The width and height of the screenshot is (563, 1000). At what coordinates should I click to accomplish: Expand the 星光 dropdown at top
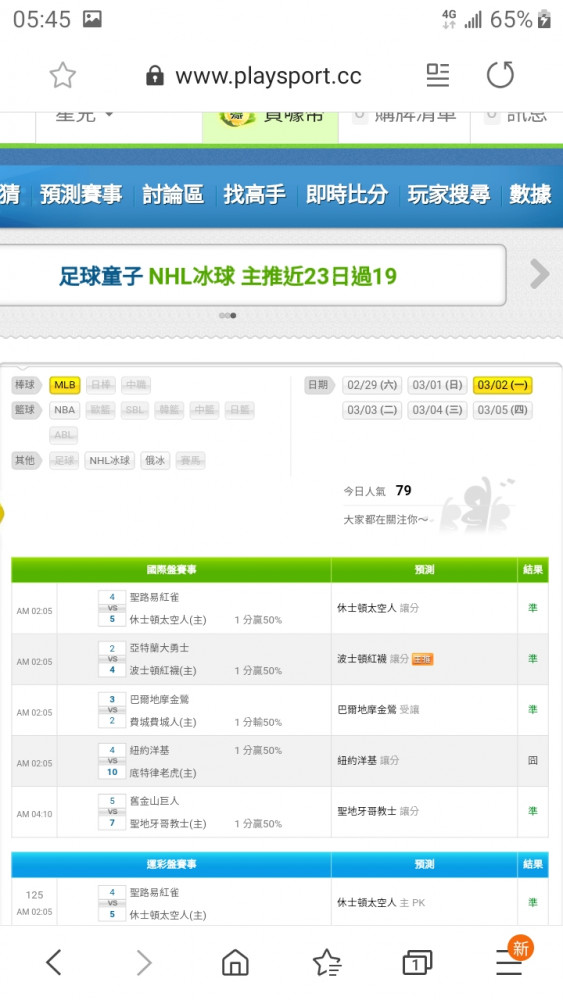pyautogui.click(x=84, y=116)
